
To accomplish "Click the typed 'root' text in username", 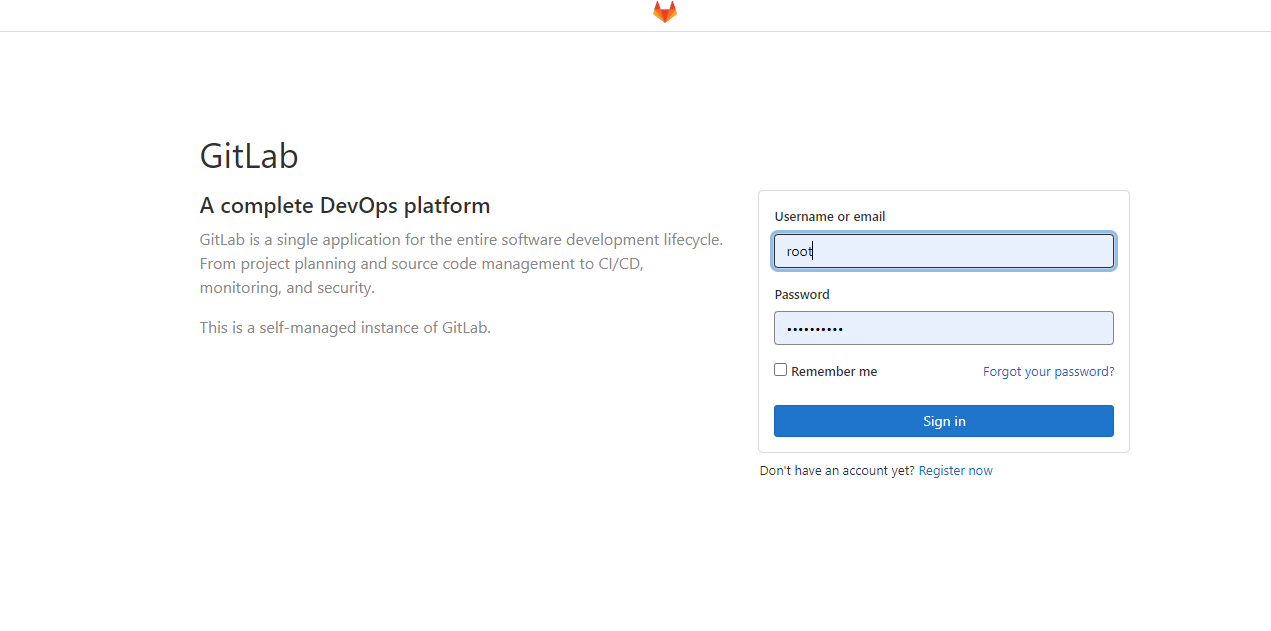I will (799, 252).
